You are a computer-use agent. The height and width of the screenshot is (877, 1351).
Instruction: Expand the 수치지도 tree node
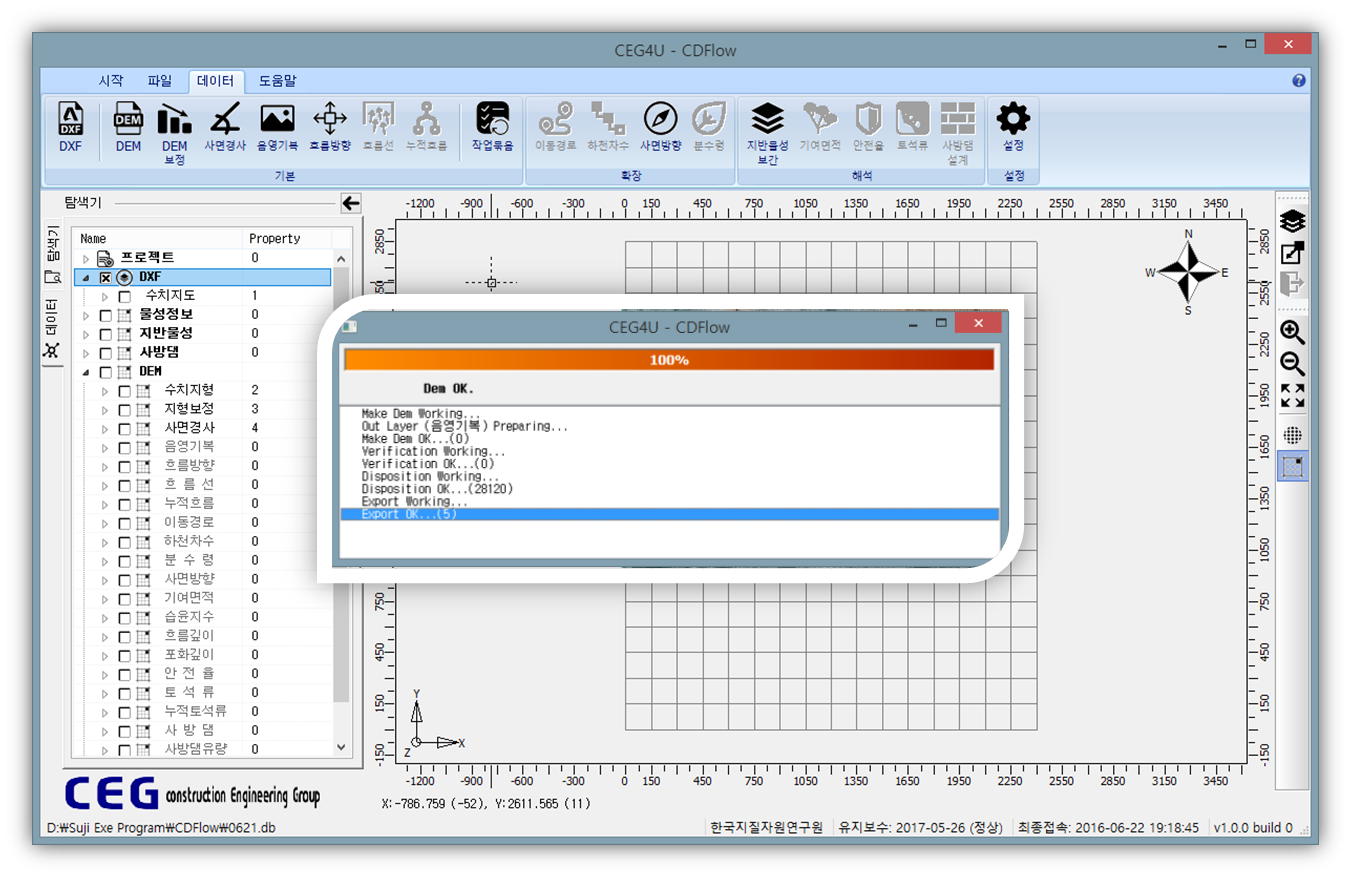coord(104,297)
